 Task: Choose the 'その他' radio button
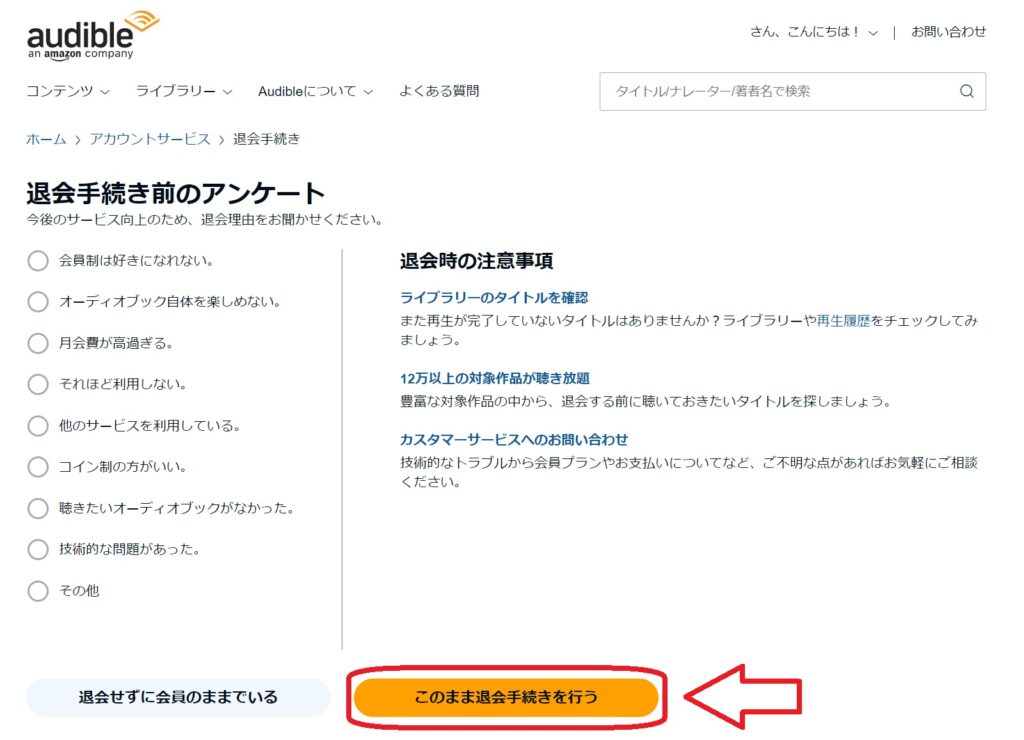(38, 591)
